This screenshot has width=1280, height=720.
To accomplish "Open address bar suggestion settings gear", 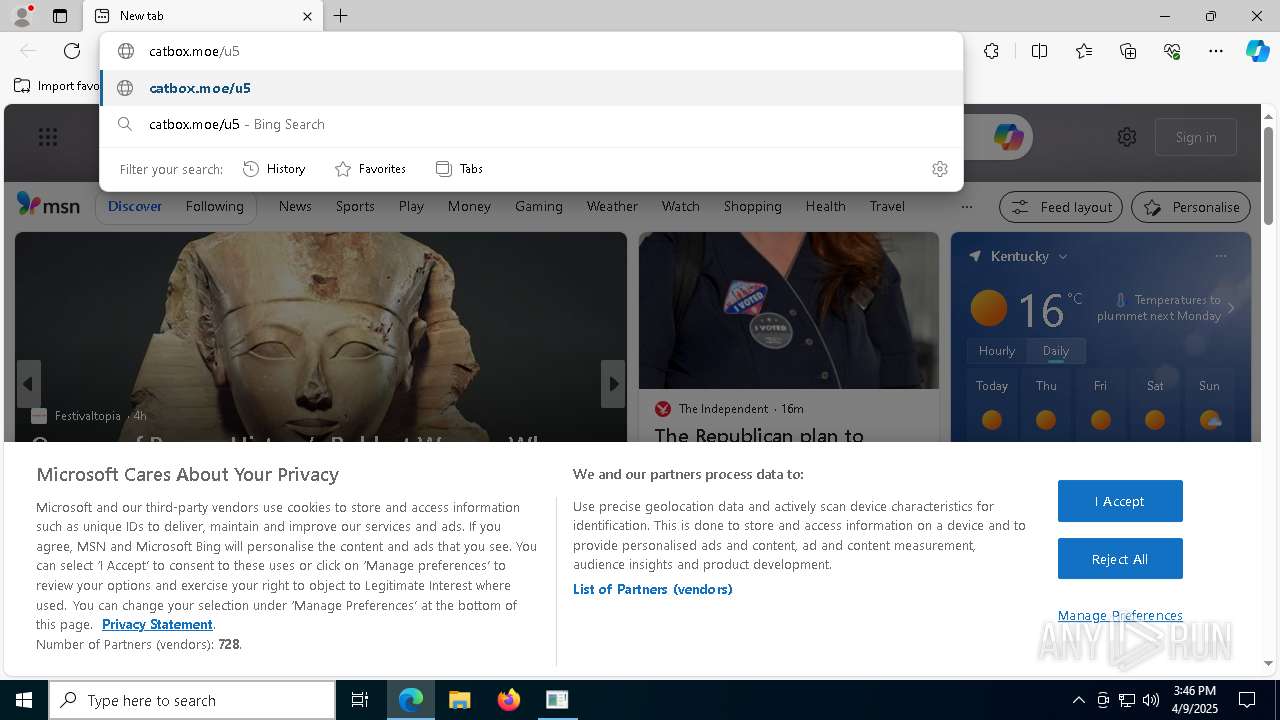I will tap(939, 169).
